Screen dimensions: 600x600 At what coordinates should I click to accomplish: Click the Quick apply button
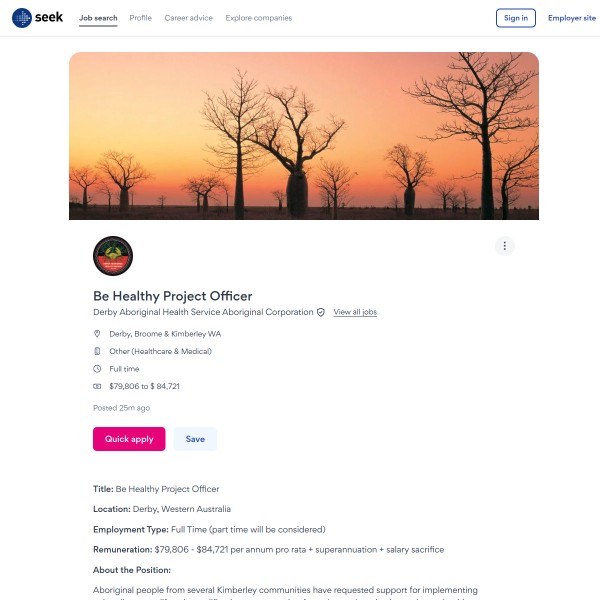129,439
